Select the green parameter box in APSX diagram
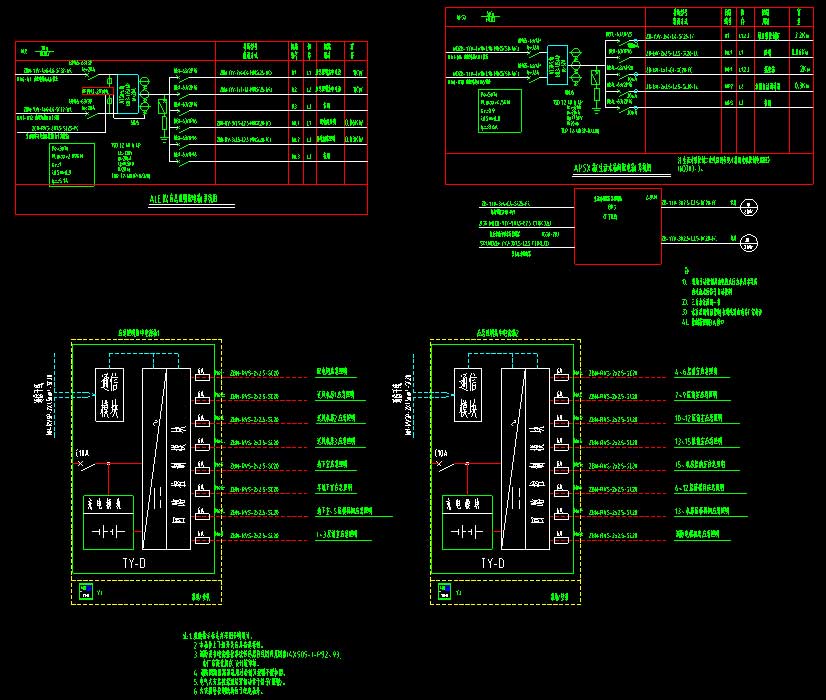 tap(500, 111)
